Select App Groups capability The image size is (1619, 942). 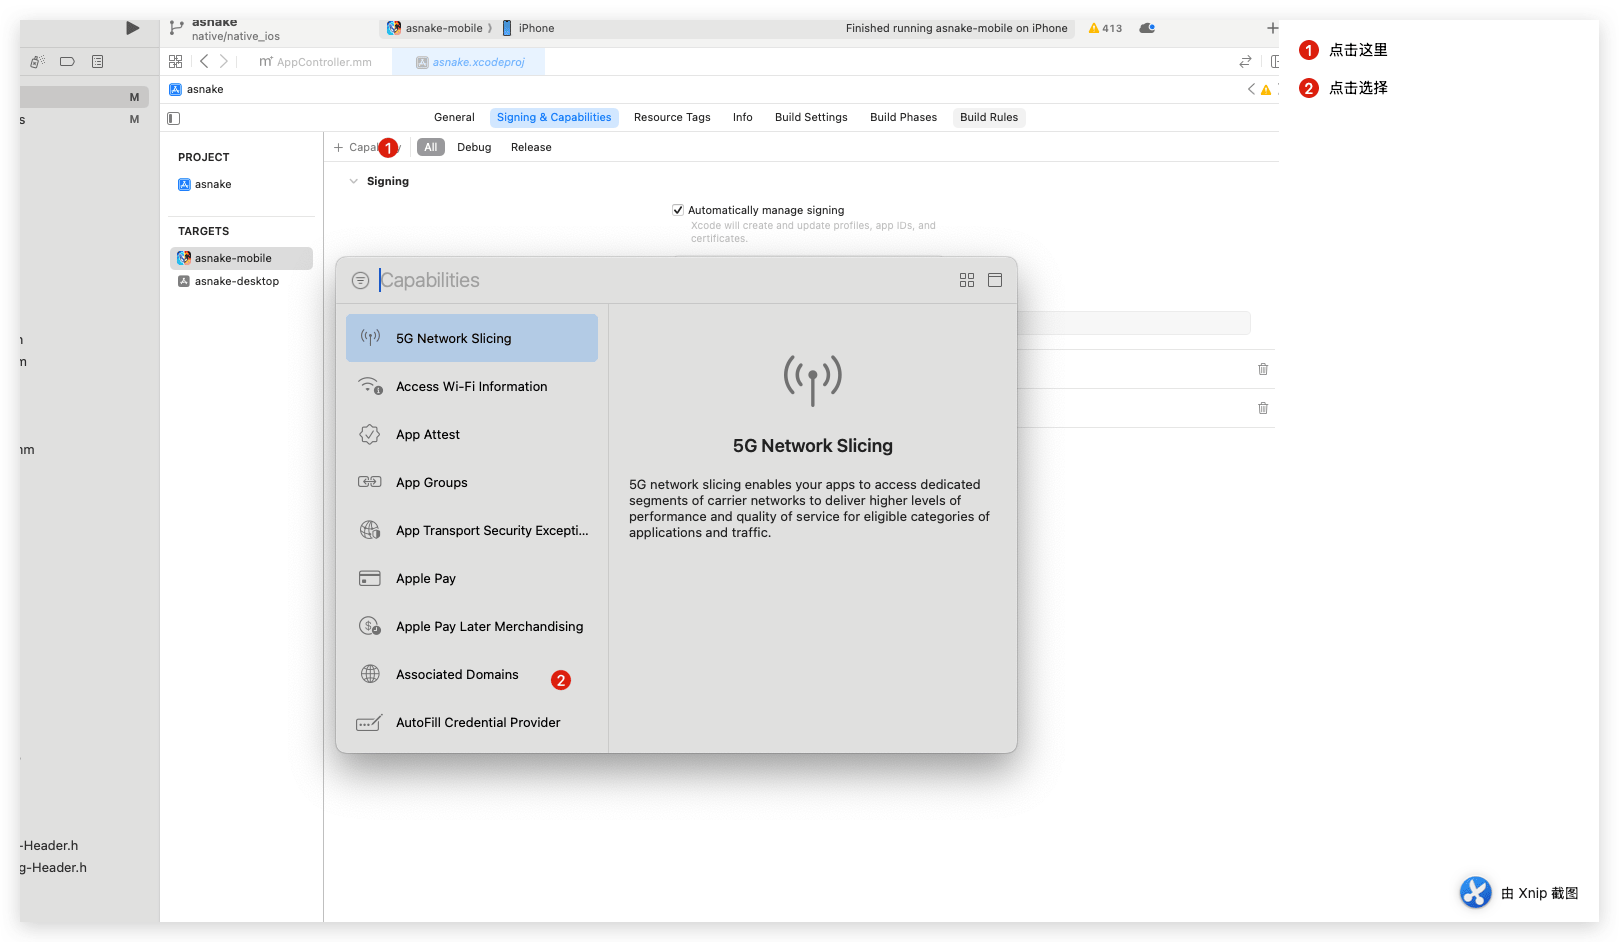coord(472,482)
